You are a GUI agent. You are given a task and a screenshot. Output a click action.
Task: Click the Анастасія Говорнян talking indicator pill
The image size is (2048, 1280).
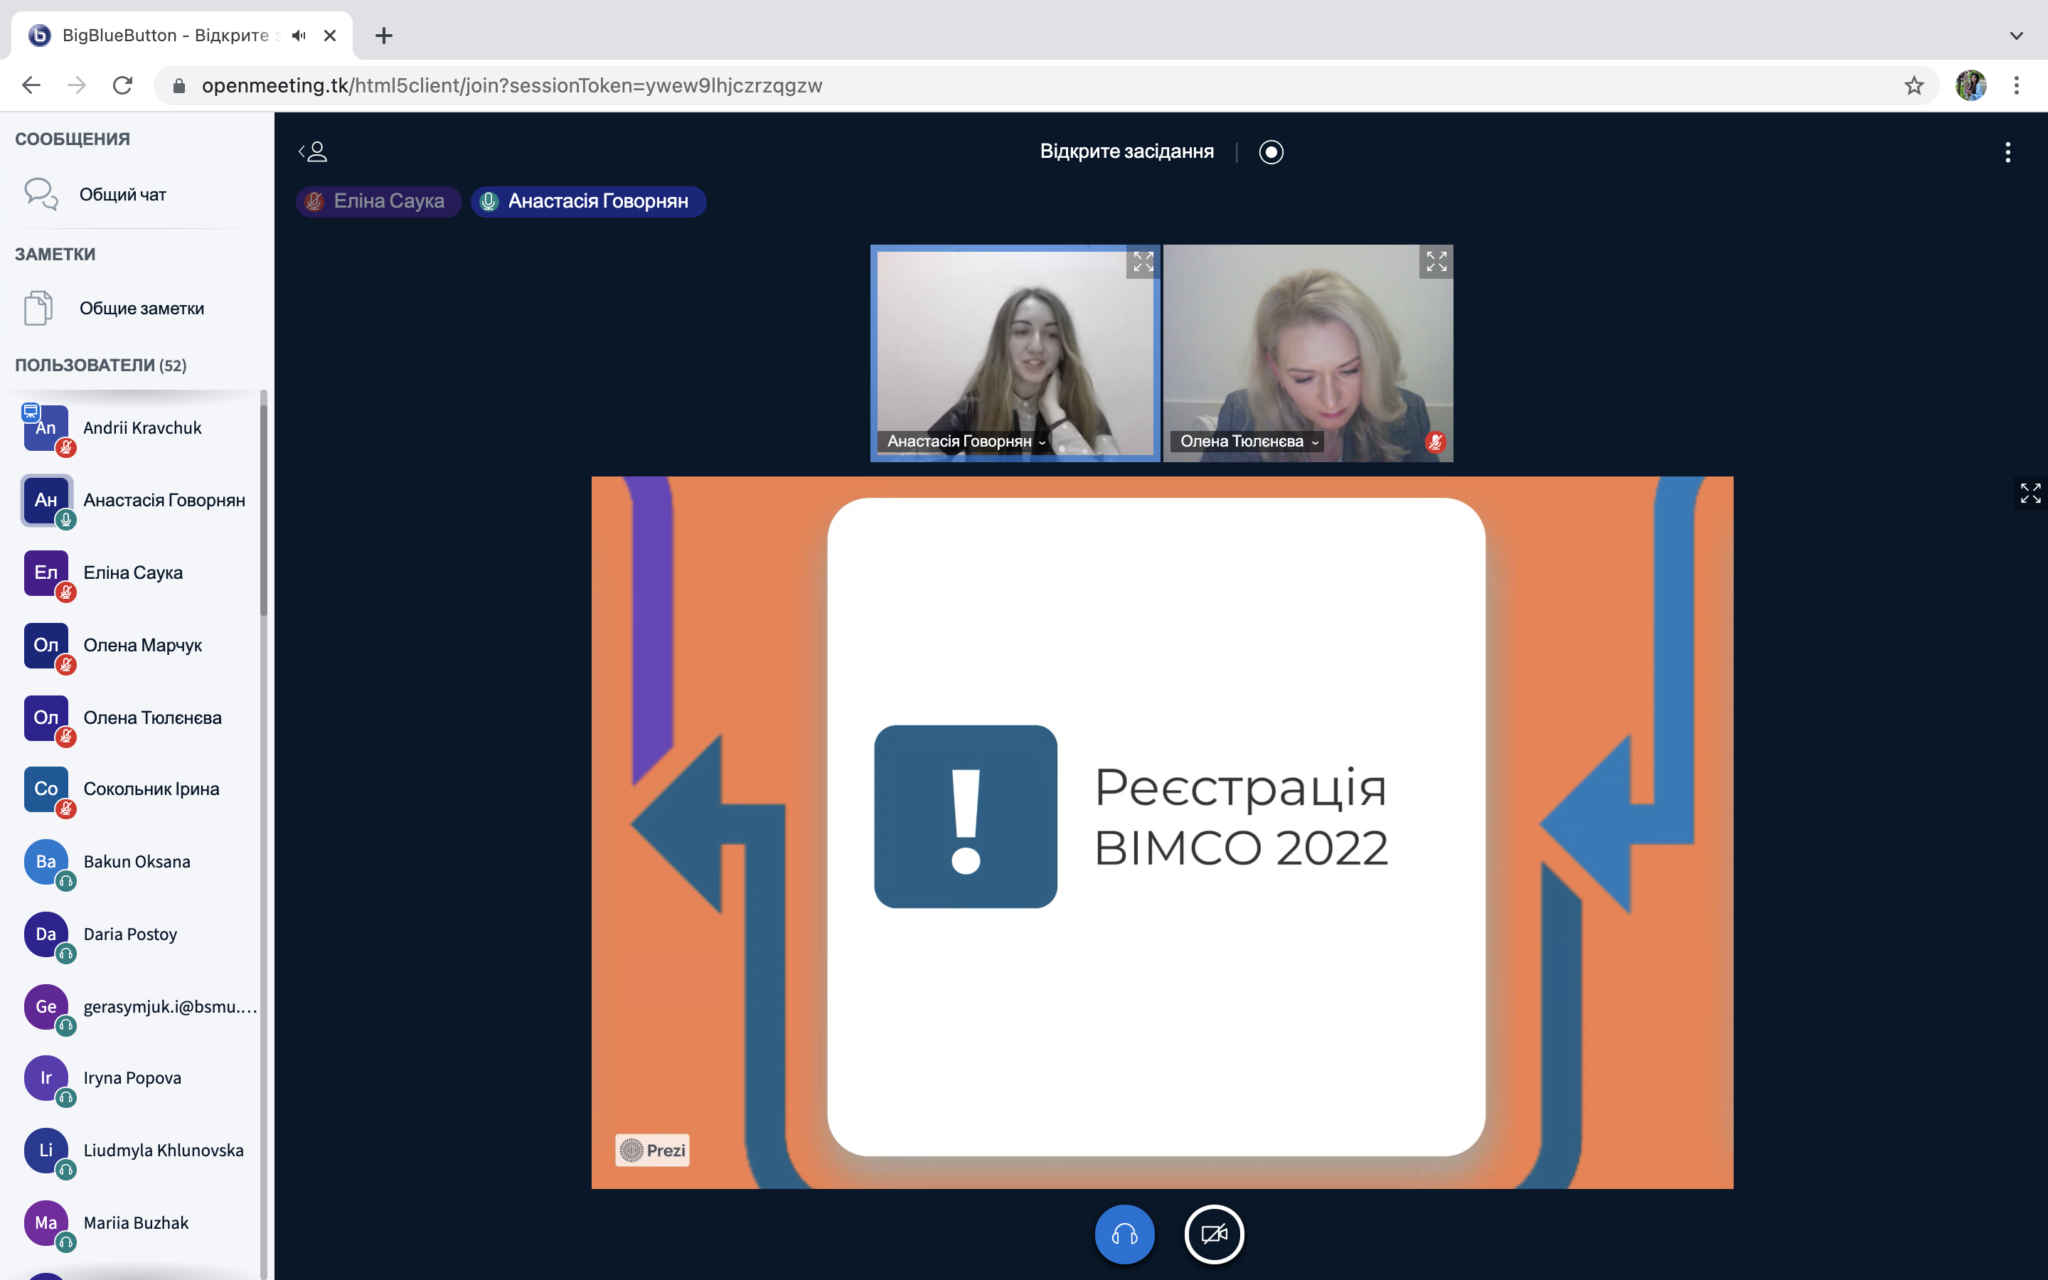(x=588, y=201)
